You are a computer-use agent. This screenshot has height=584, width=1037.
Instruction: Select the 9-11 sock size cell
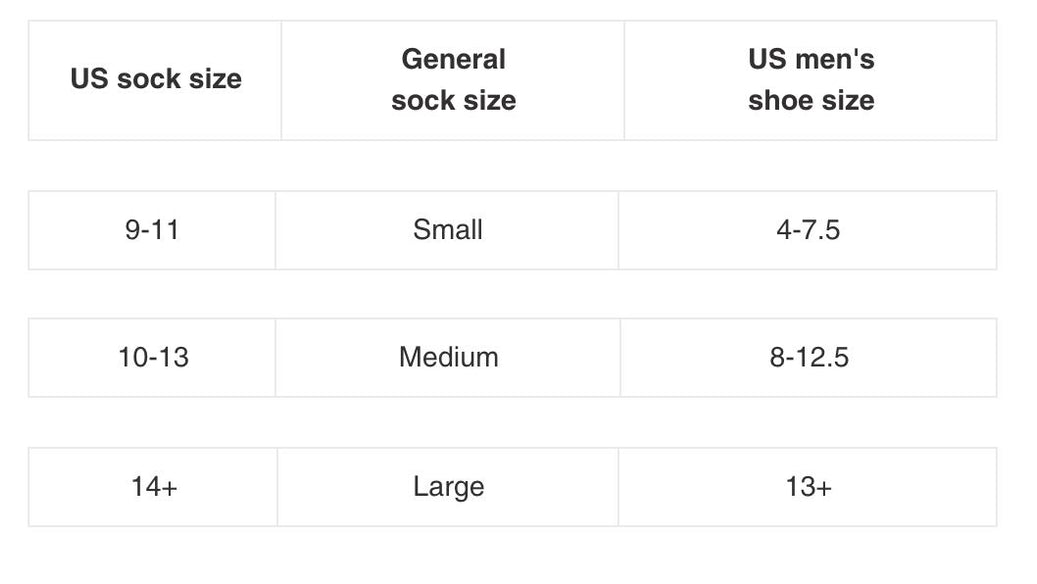tap(152, 230)
